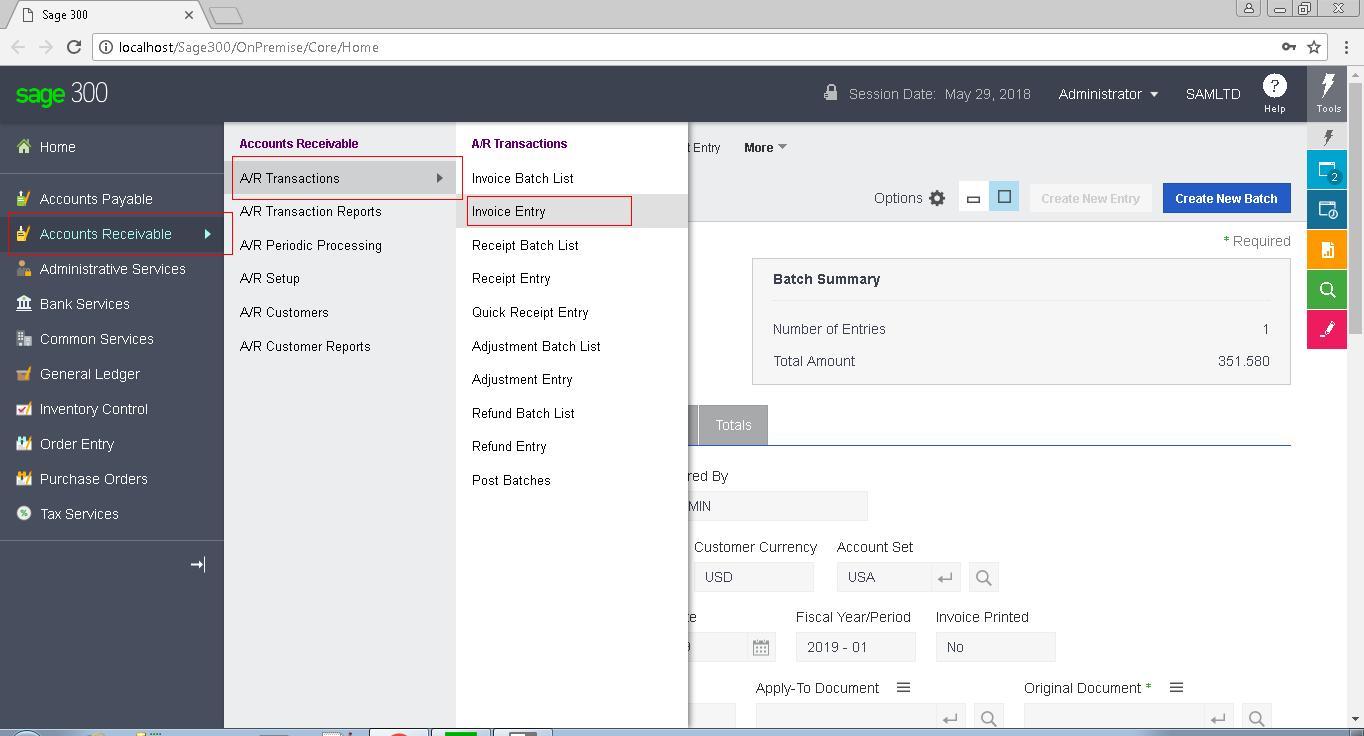Click the Accounts Payable module icon

click(24, 199)
